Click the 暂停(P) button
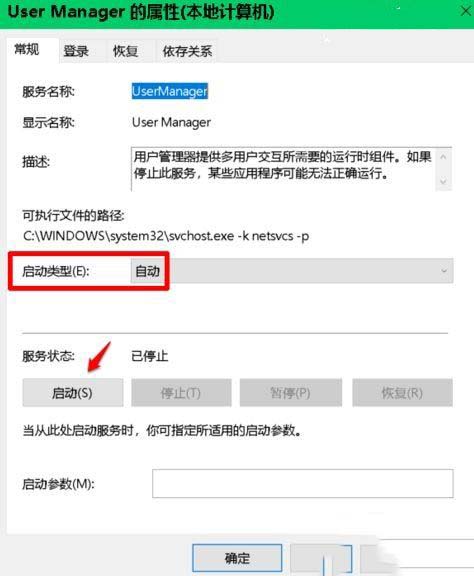474x576 pixels. (x=291, y=393)
